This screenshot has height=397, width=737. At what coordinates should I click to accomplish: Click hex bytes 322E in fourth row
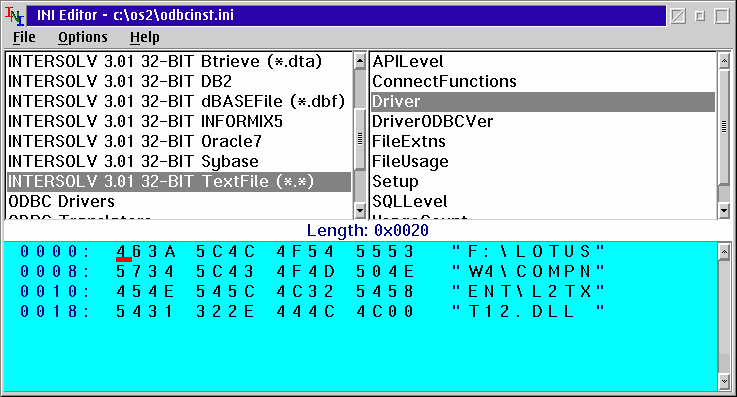[226, 311]
